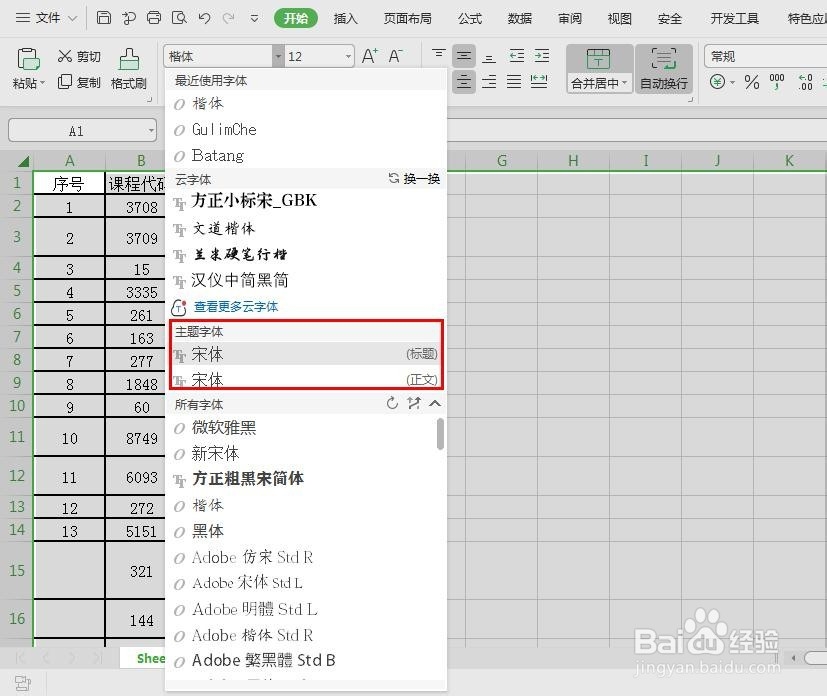Screen dimensions: 827x696
Task: Open the Review (审阅) tab
Action: 570,18
